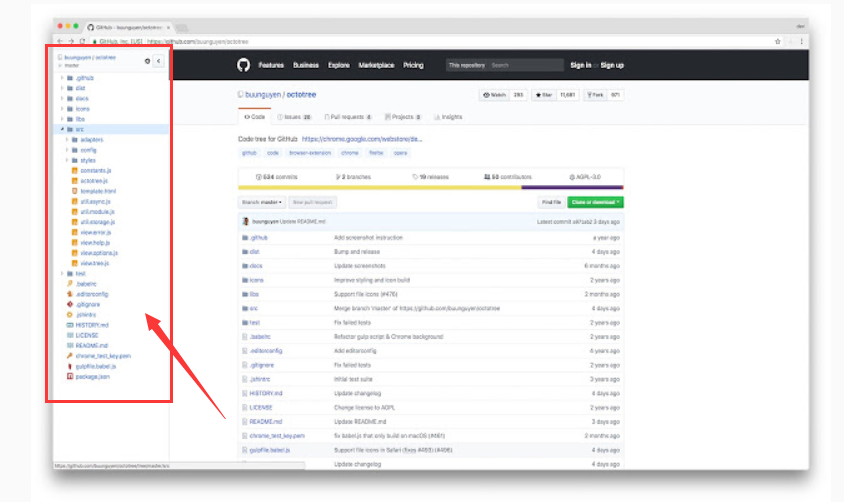
Task: Click Features in GitHub header
Action: click(271, 65)
